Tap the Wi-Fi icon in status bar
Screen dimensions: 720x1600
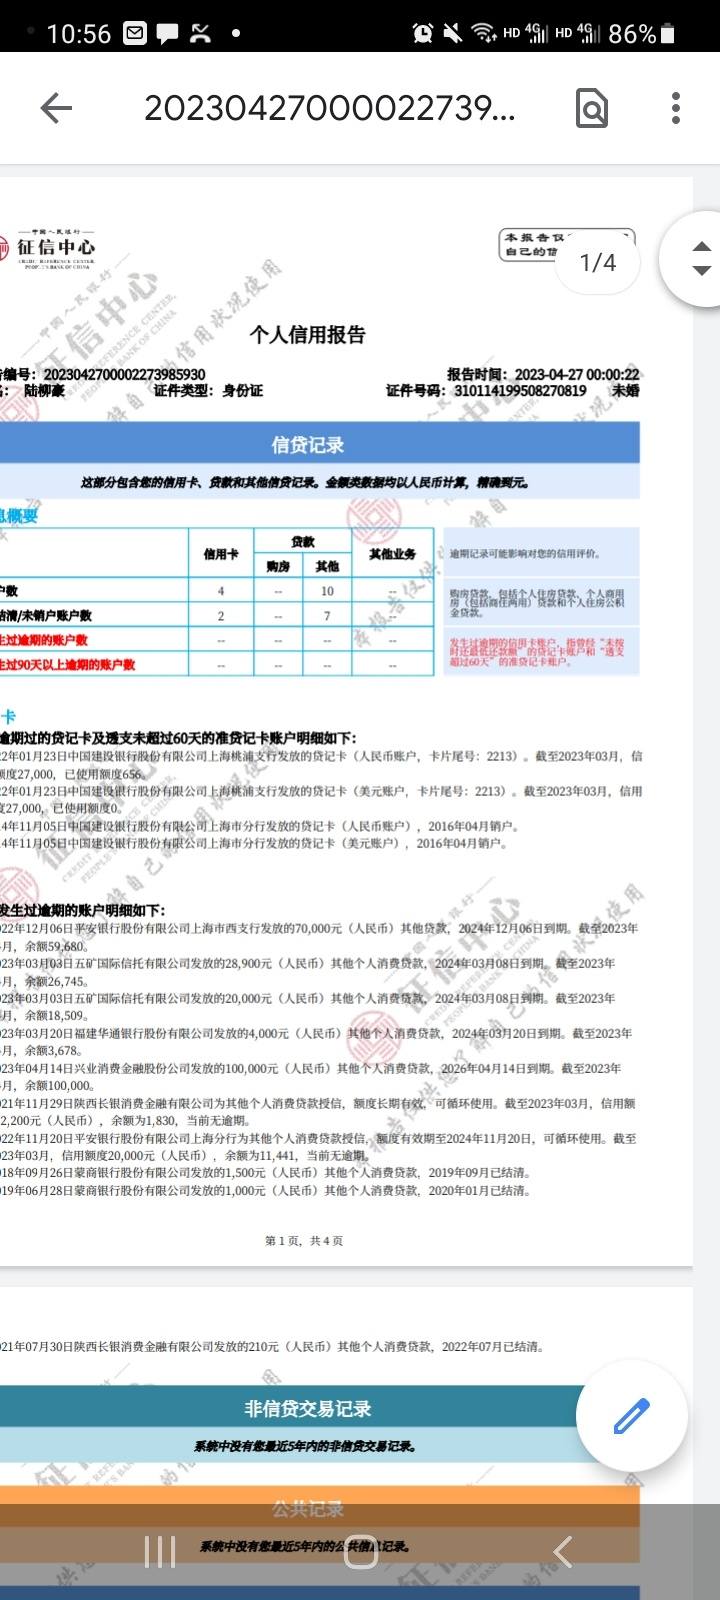(x=484, y=33)
